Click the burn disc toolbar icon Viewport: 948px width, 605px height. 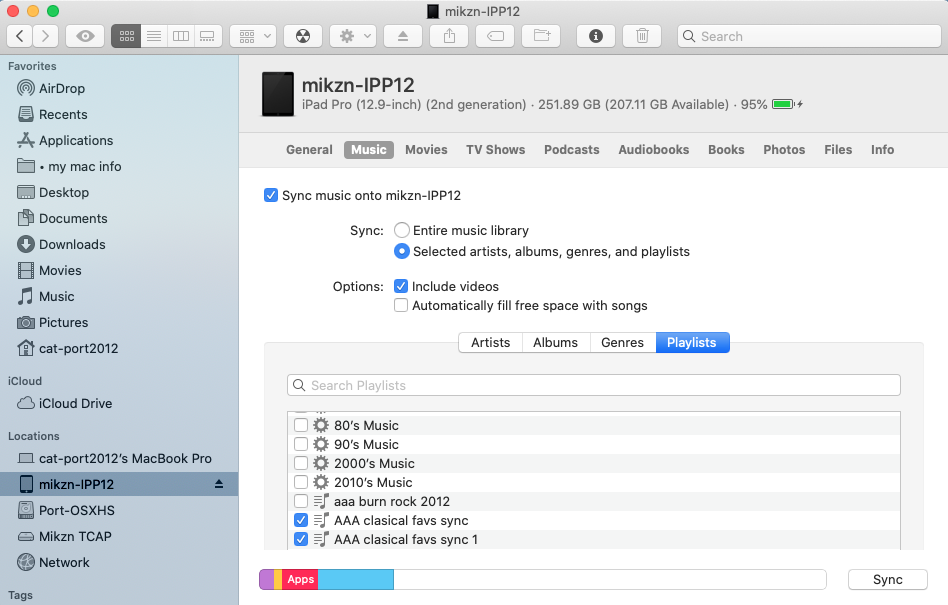[x=303, y=36]
